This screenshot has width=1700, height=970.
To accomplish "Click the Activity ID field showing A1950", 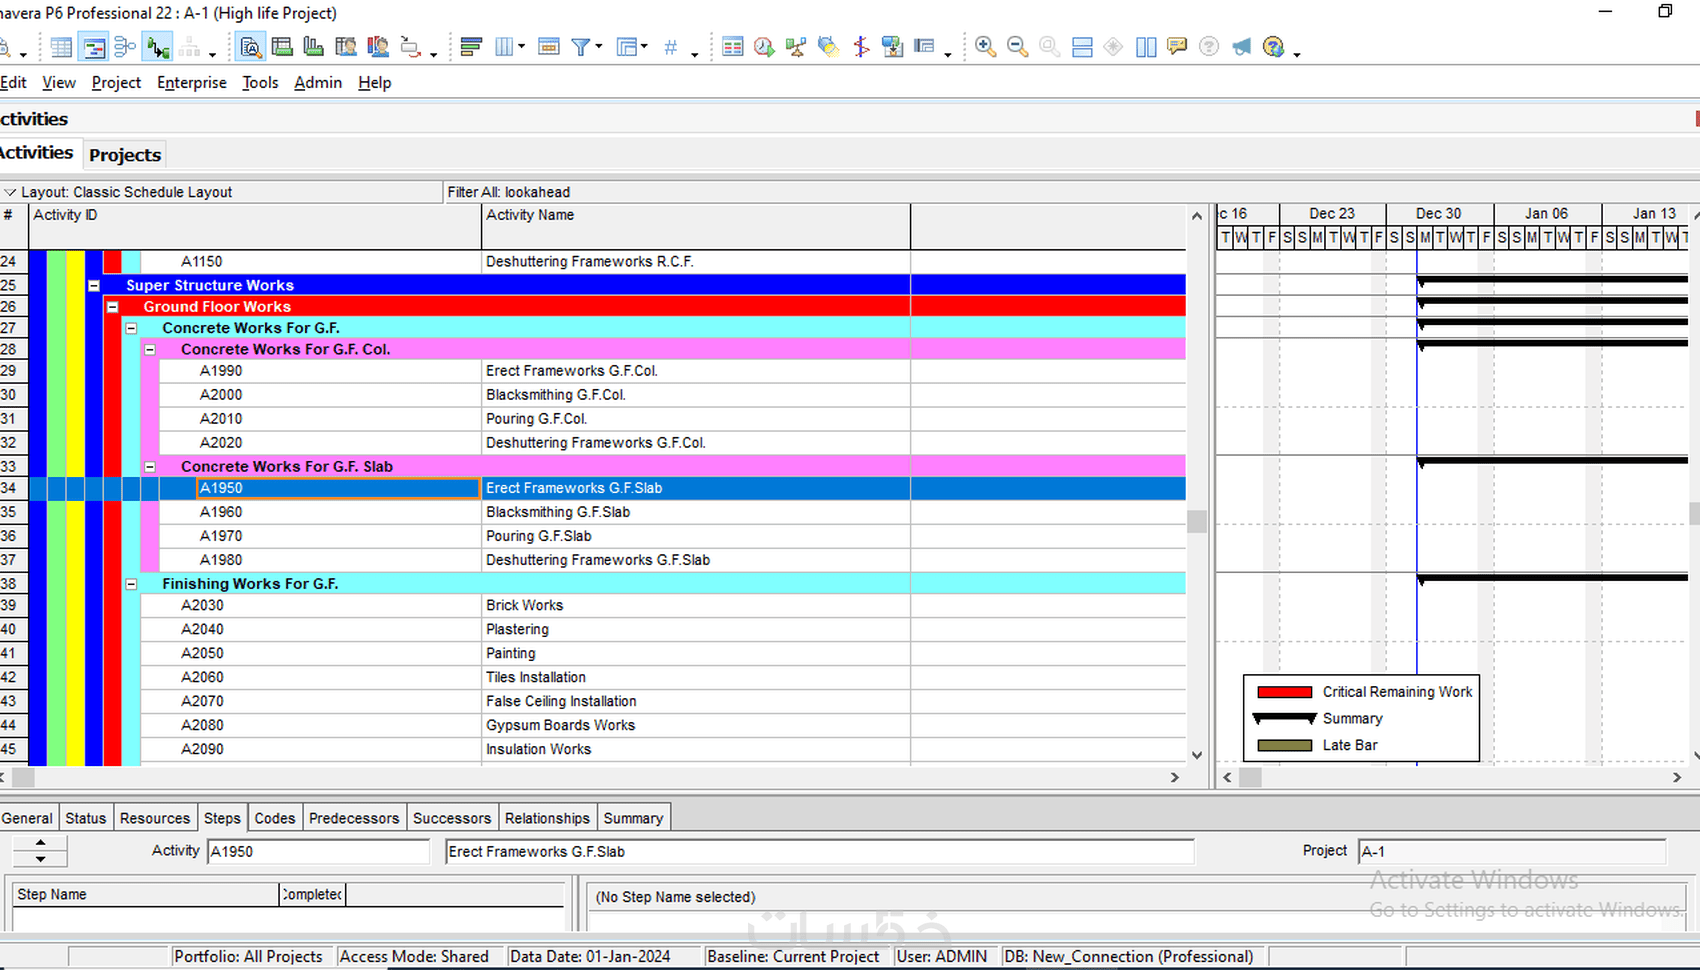I will (x=319, y=852).
